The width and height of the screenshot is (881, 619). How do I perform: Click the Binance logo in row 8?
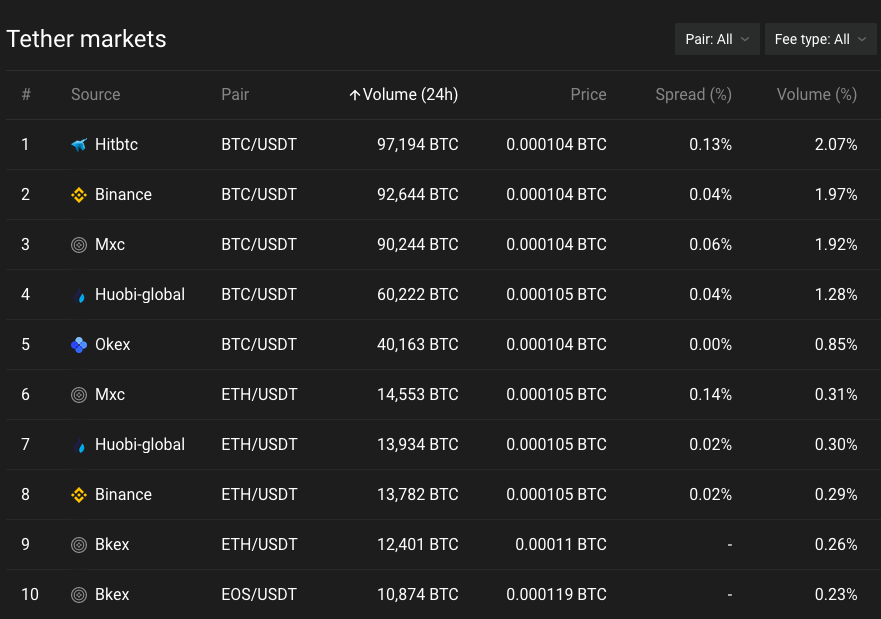79,495
